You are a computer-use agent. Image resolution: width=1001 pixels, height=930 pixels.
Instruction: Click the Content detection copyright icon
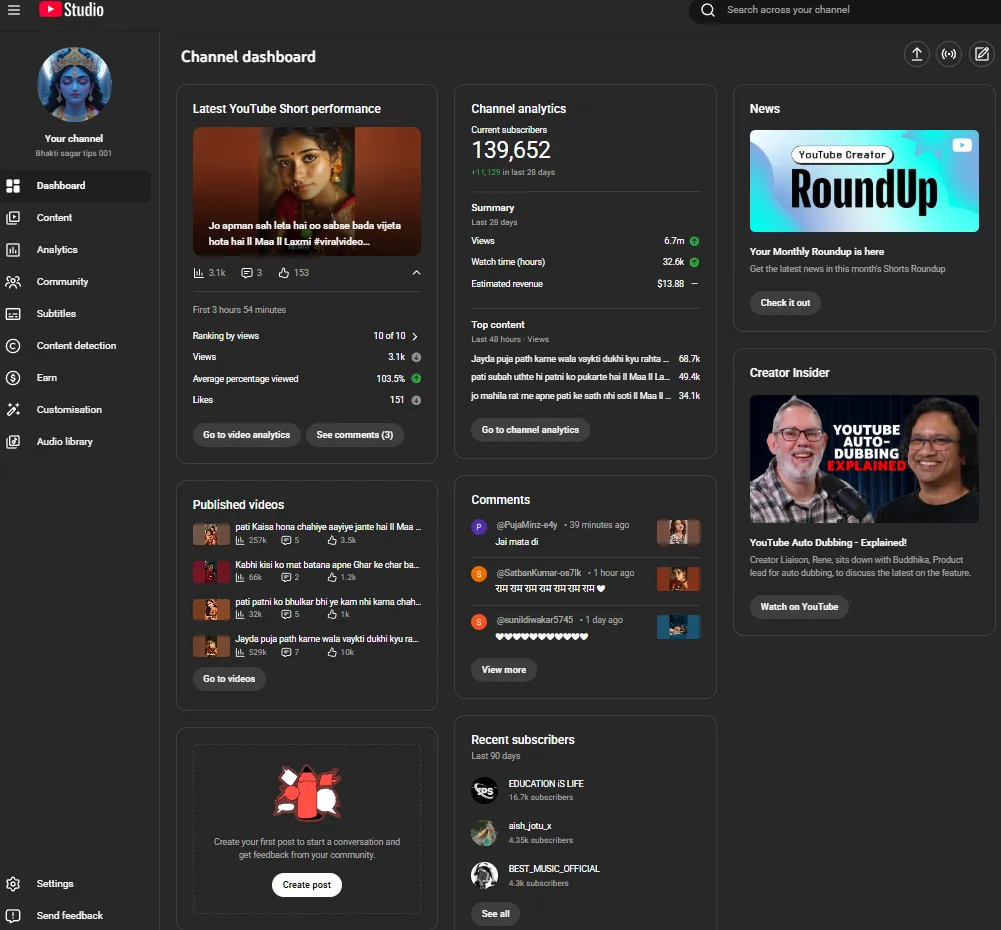pos(13,345)
